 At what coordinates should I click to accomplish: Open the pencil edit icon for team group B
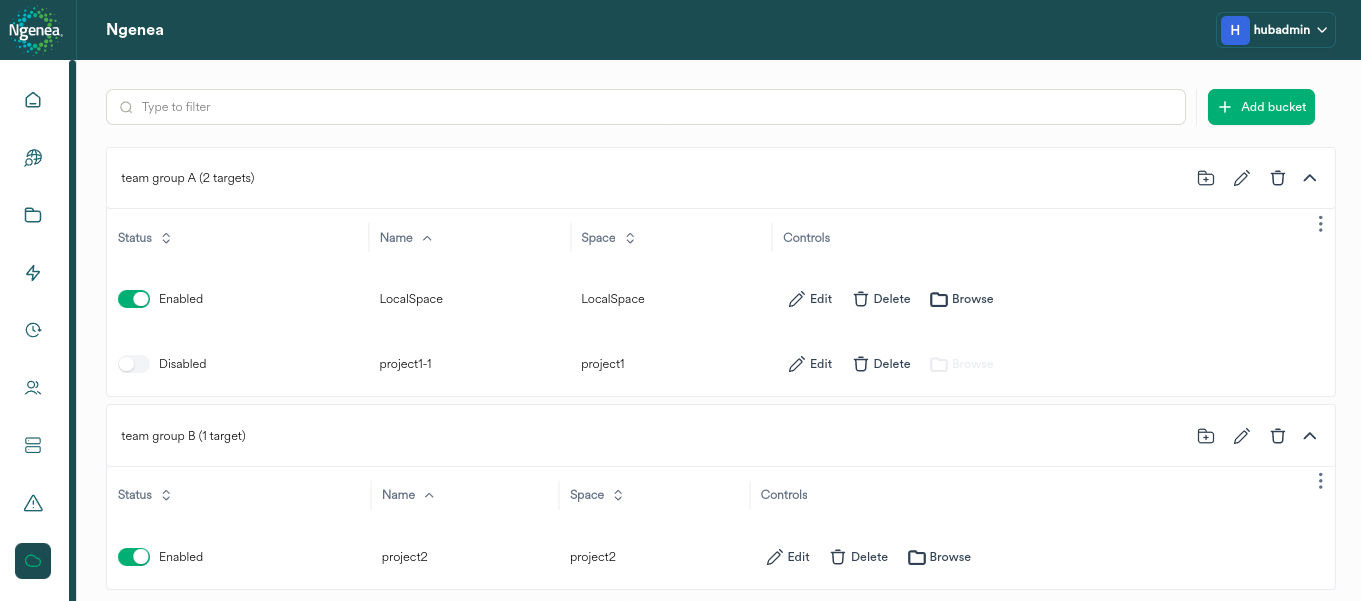pyautogui.click(x=1242, y=436)
